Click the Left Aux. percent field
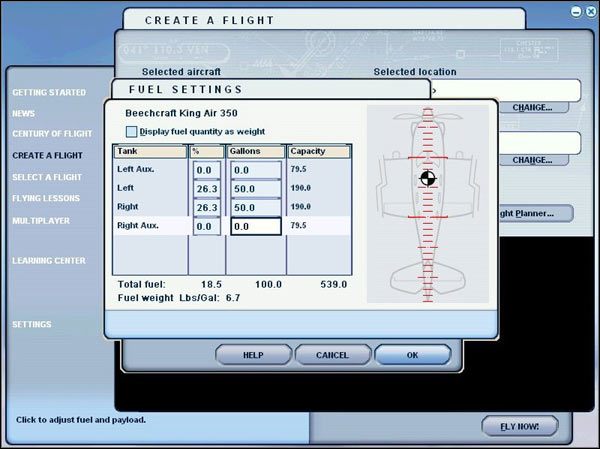The width and height of the screenshot is (600, 449). pos(207,170)
